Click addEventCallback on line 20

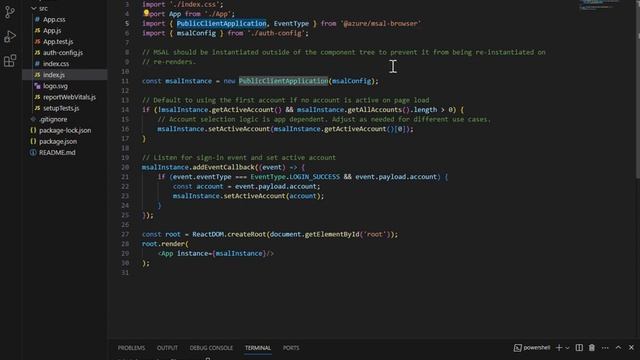(x=223, y=167)
